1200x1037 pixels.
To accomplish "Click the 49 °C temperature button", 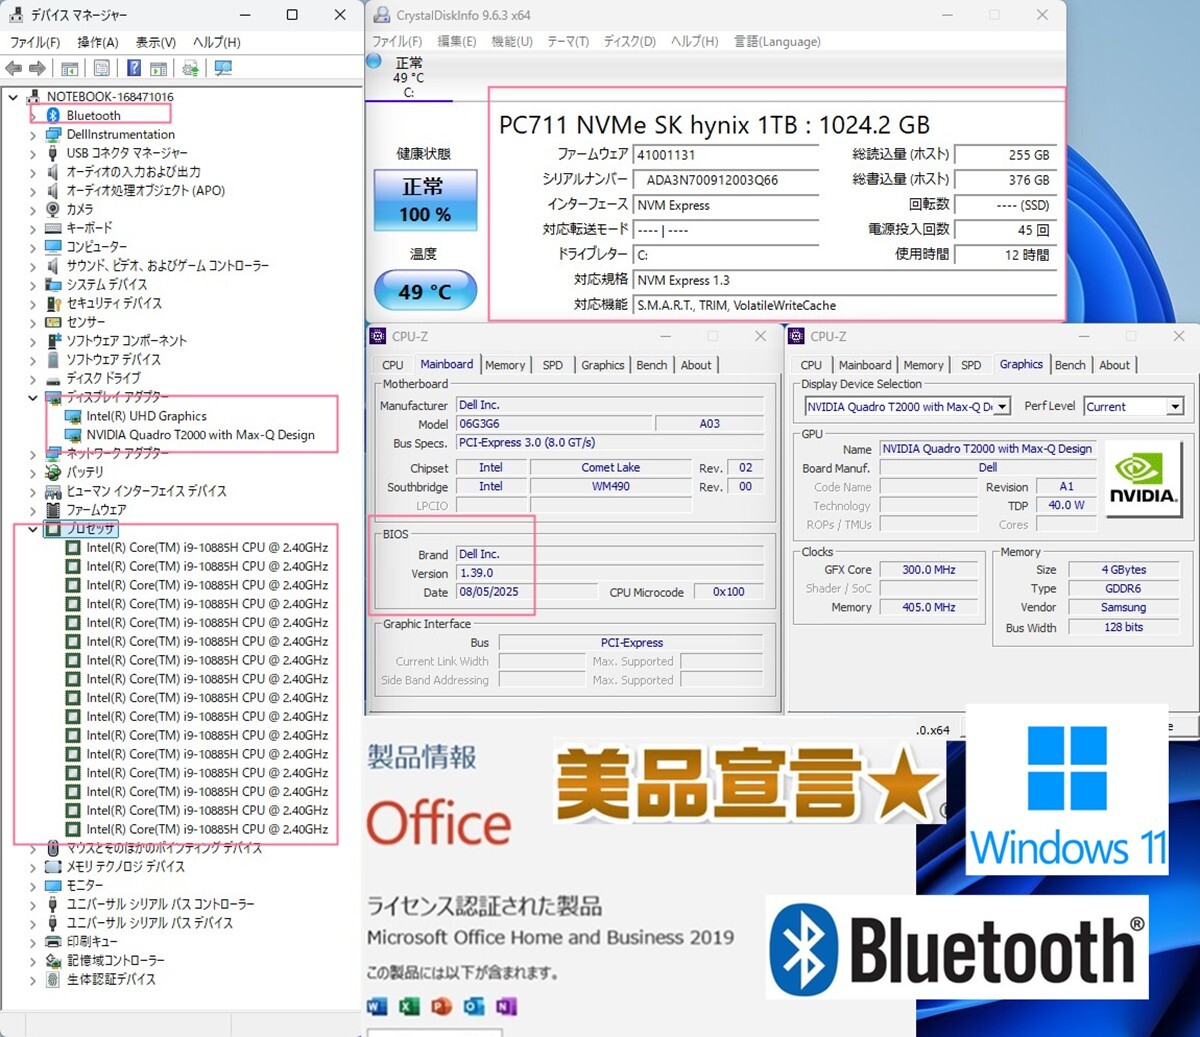I will [x=425, y=292].
